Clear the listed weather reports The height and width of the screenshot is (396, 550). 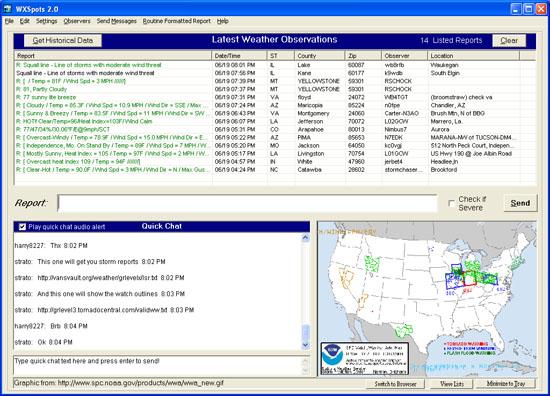point(509,40)
